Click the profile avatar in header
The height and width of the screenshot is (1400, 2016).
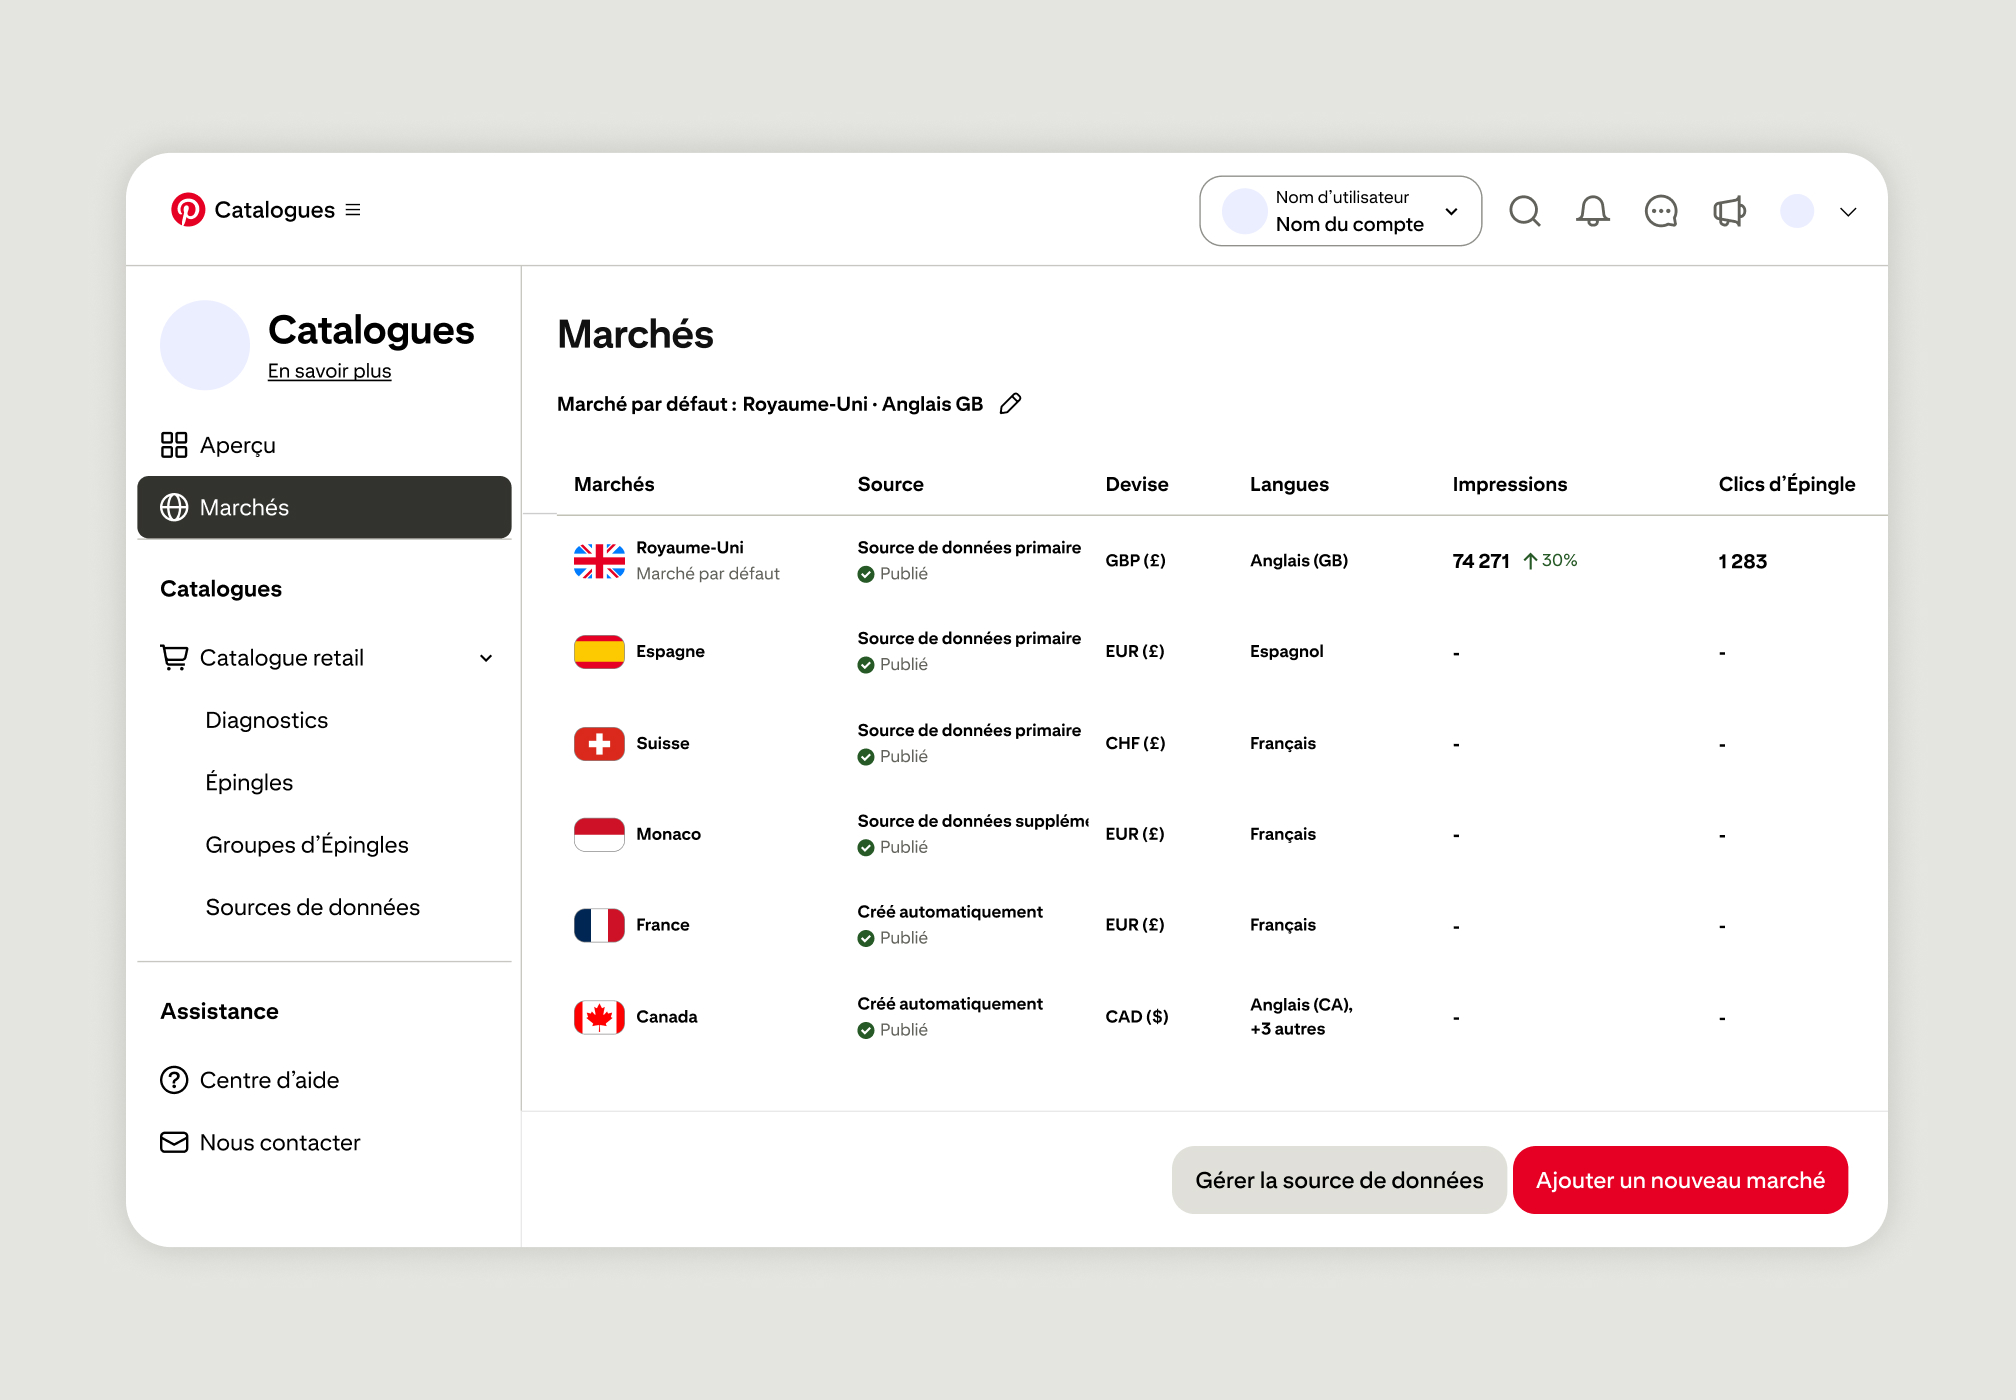click(x=1797, y=211)
